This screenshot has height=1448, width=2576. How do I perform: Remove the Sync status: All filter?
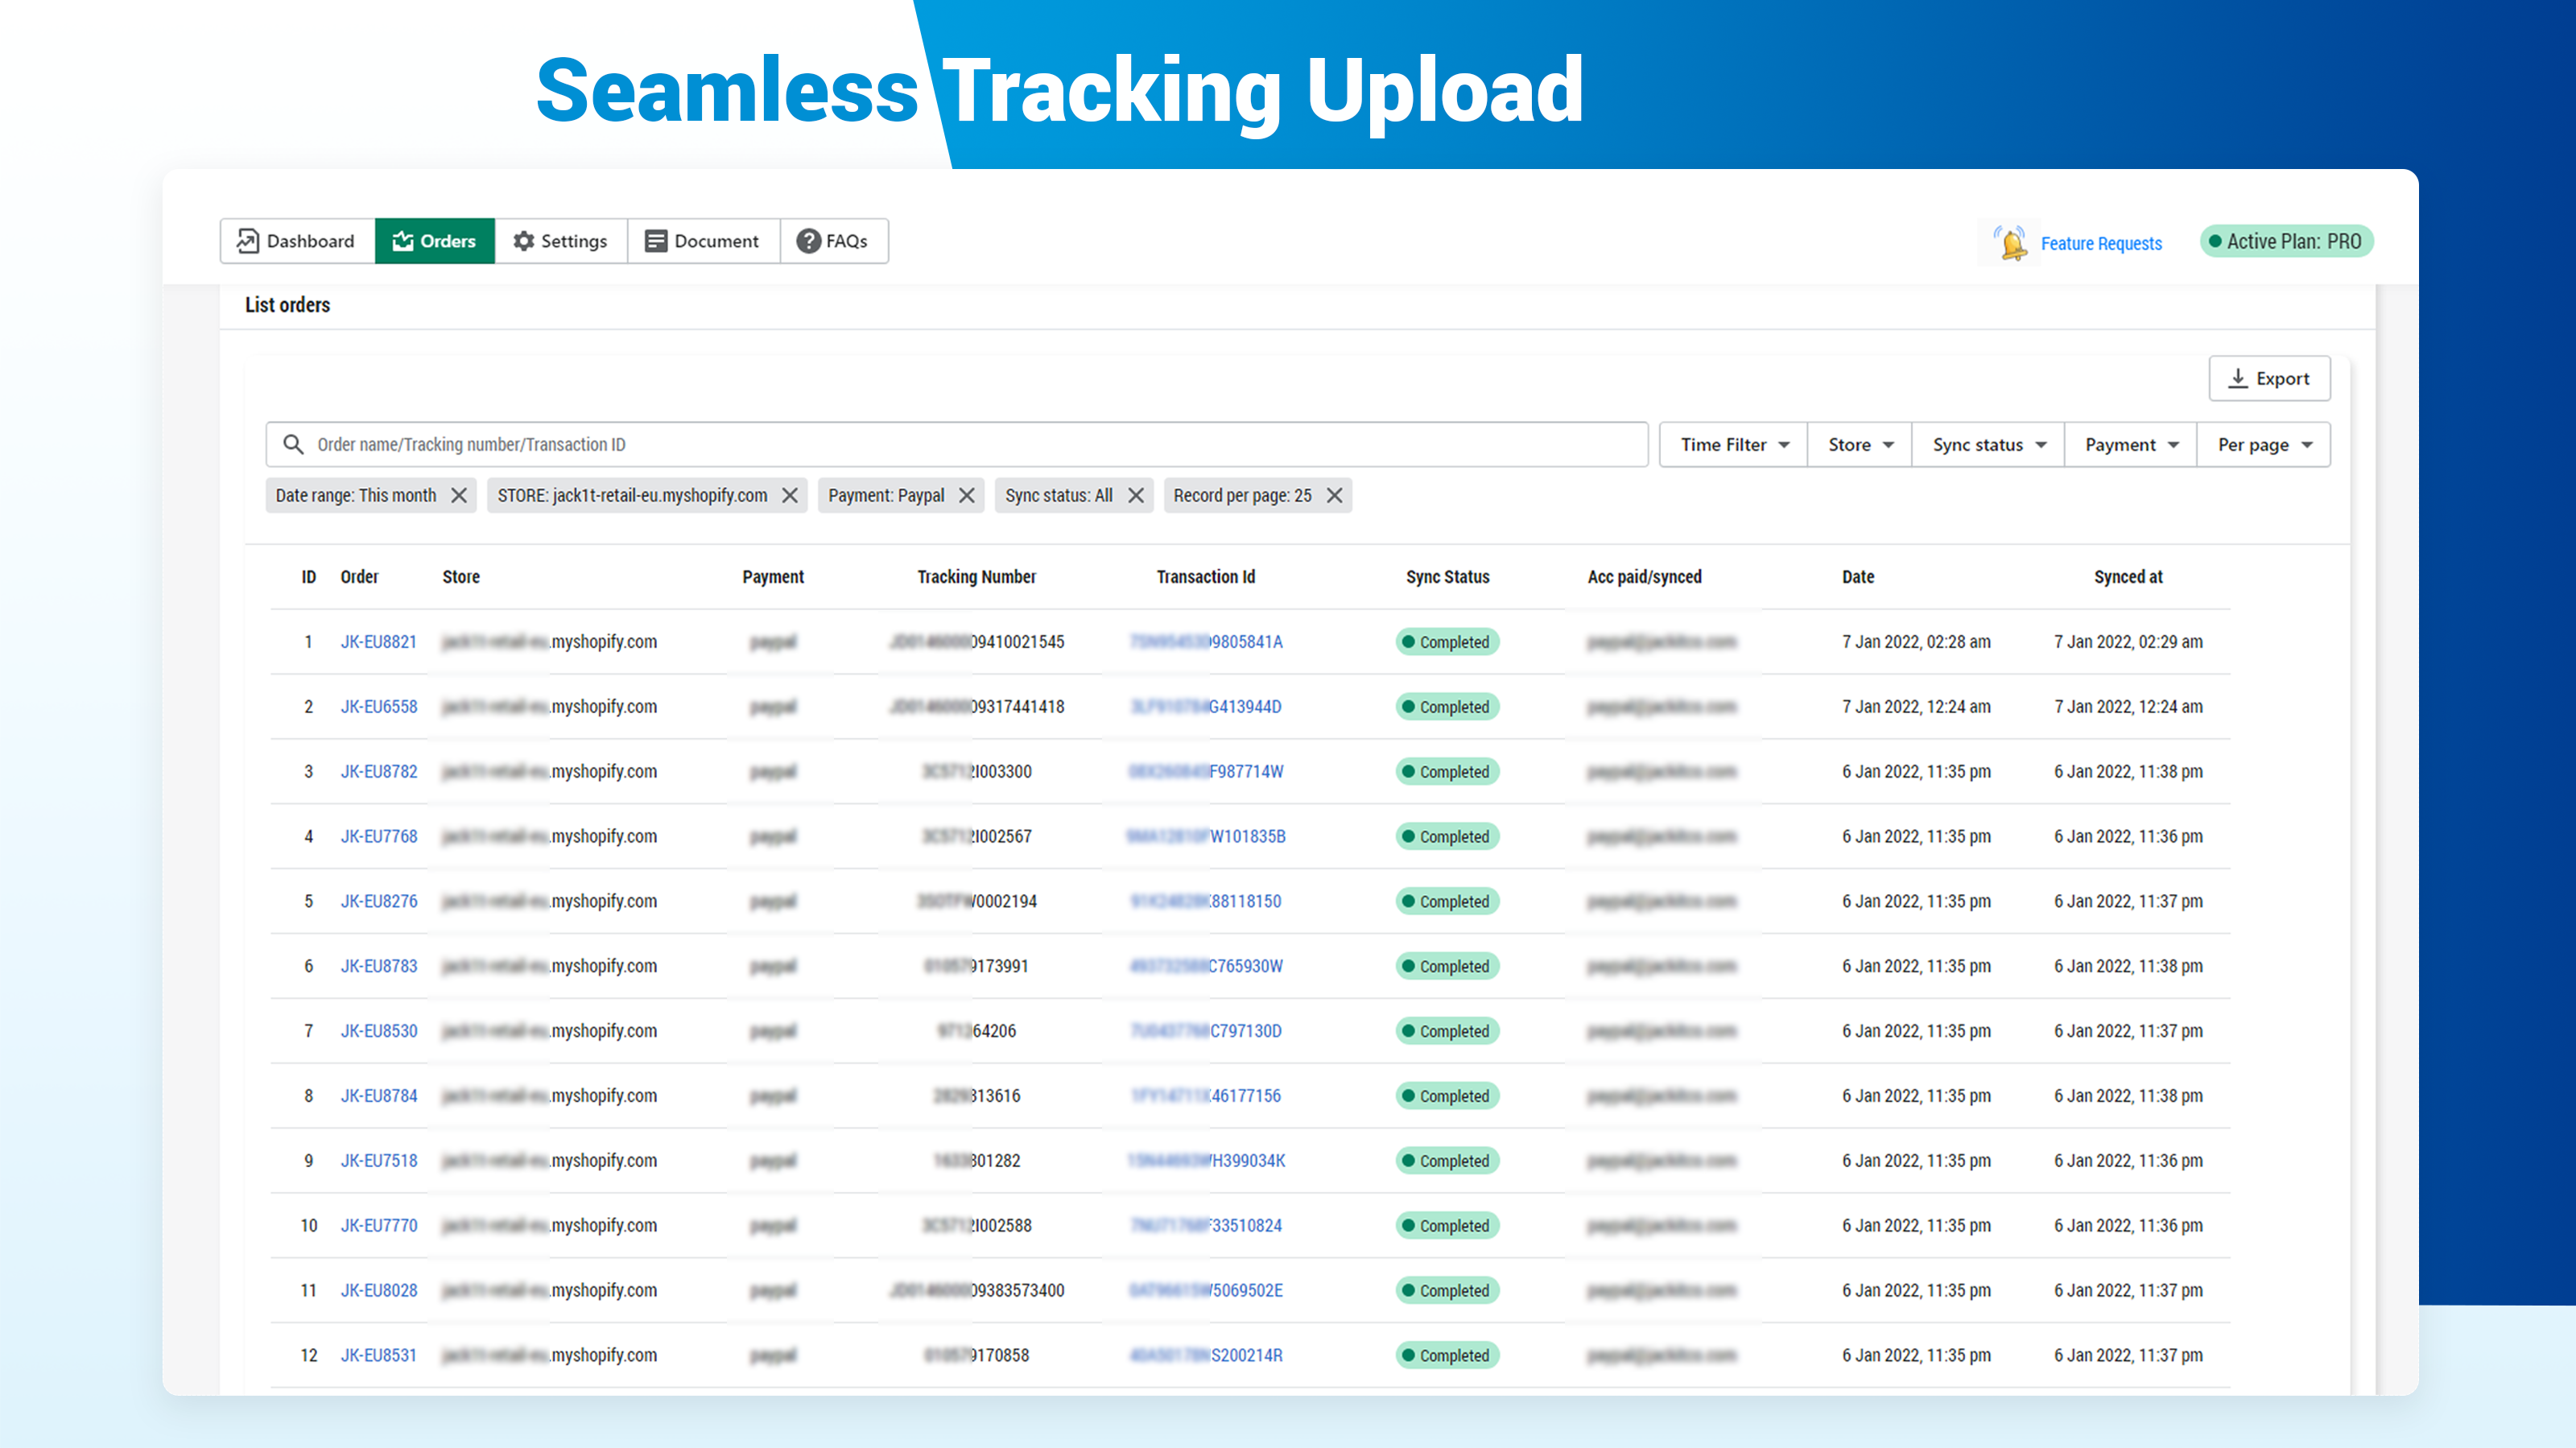tap(1136, 495)
